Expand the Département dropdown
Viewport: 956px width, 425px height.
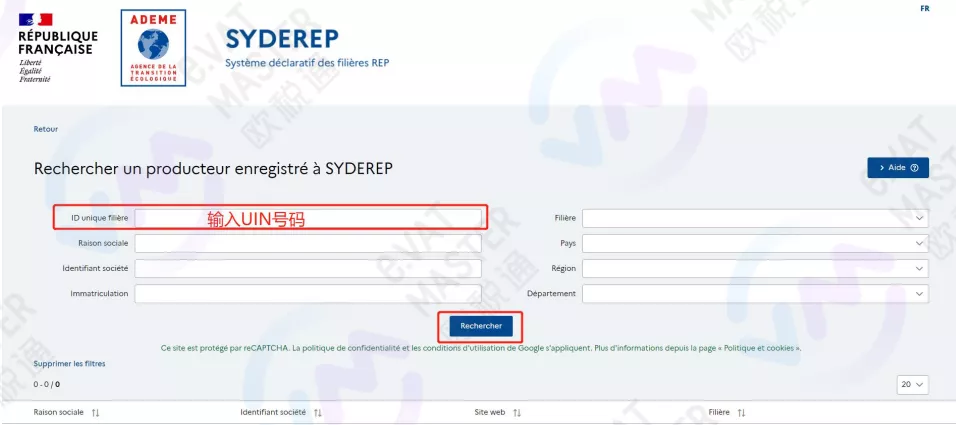(755, 293)
